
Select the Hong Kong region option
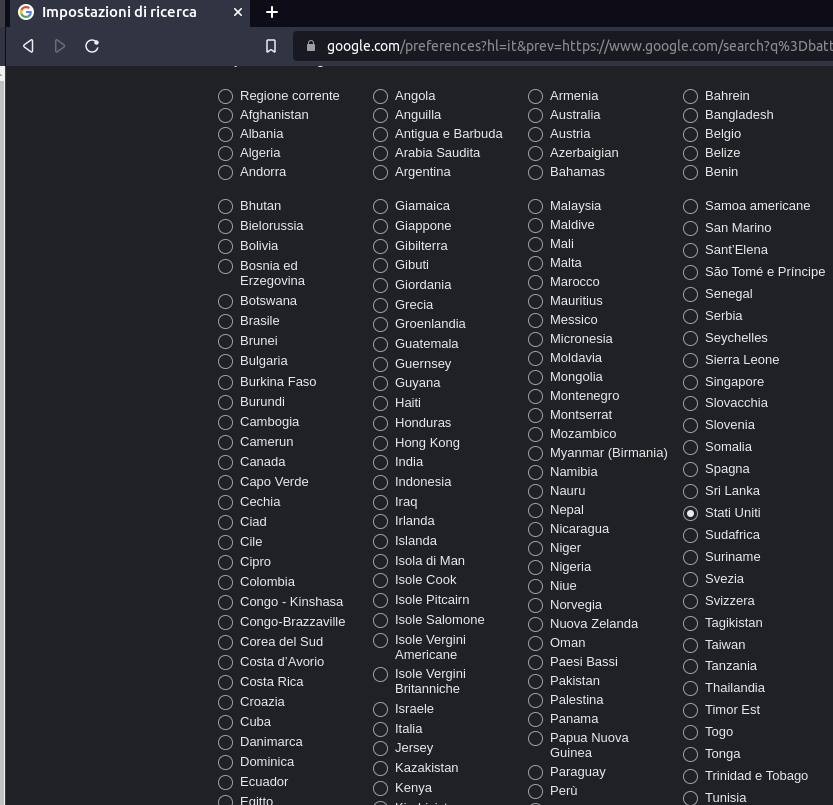(380, 443)
